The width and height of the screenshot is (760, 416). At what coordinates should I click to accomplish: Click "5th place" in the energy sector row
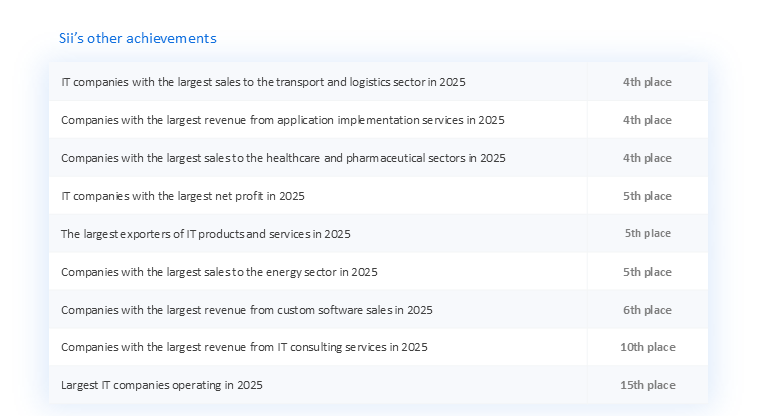647,272
